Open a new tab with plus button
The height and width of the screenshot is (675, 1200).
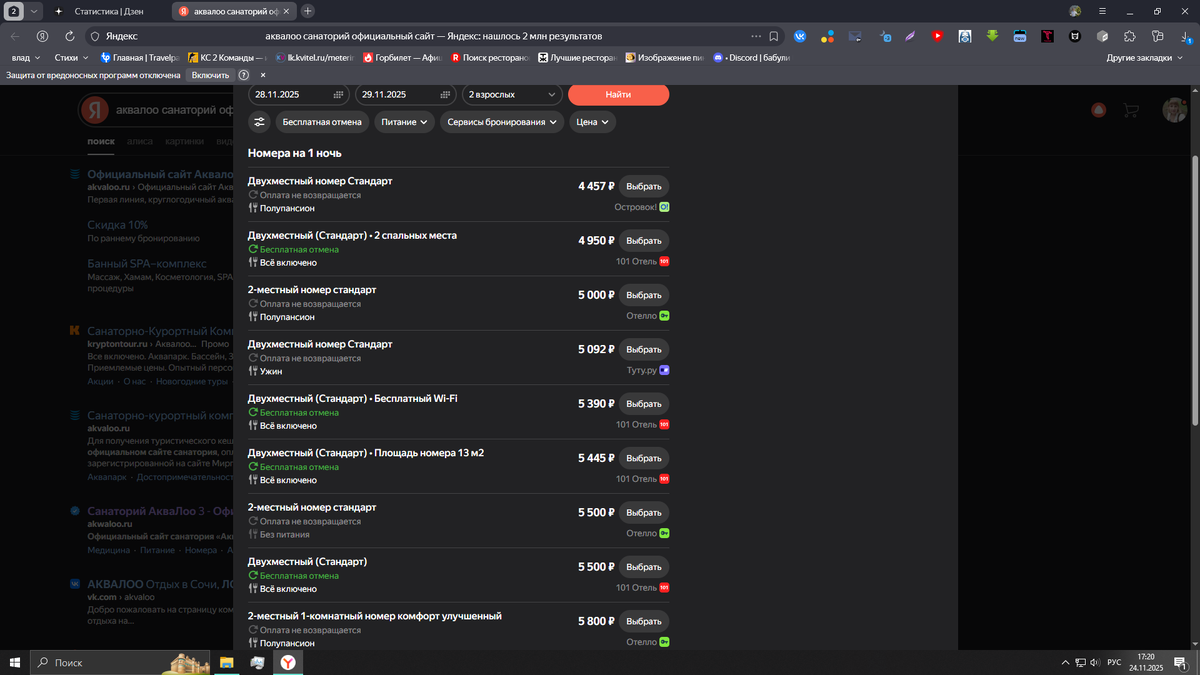tap(308, 11)
